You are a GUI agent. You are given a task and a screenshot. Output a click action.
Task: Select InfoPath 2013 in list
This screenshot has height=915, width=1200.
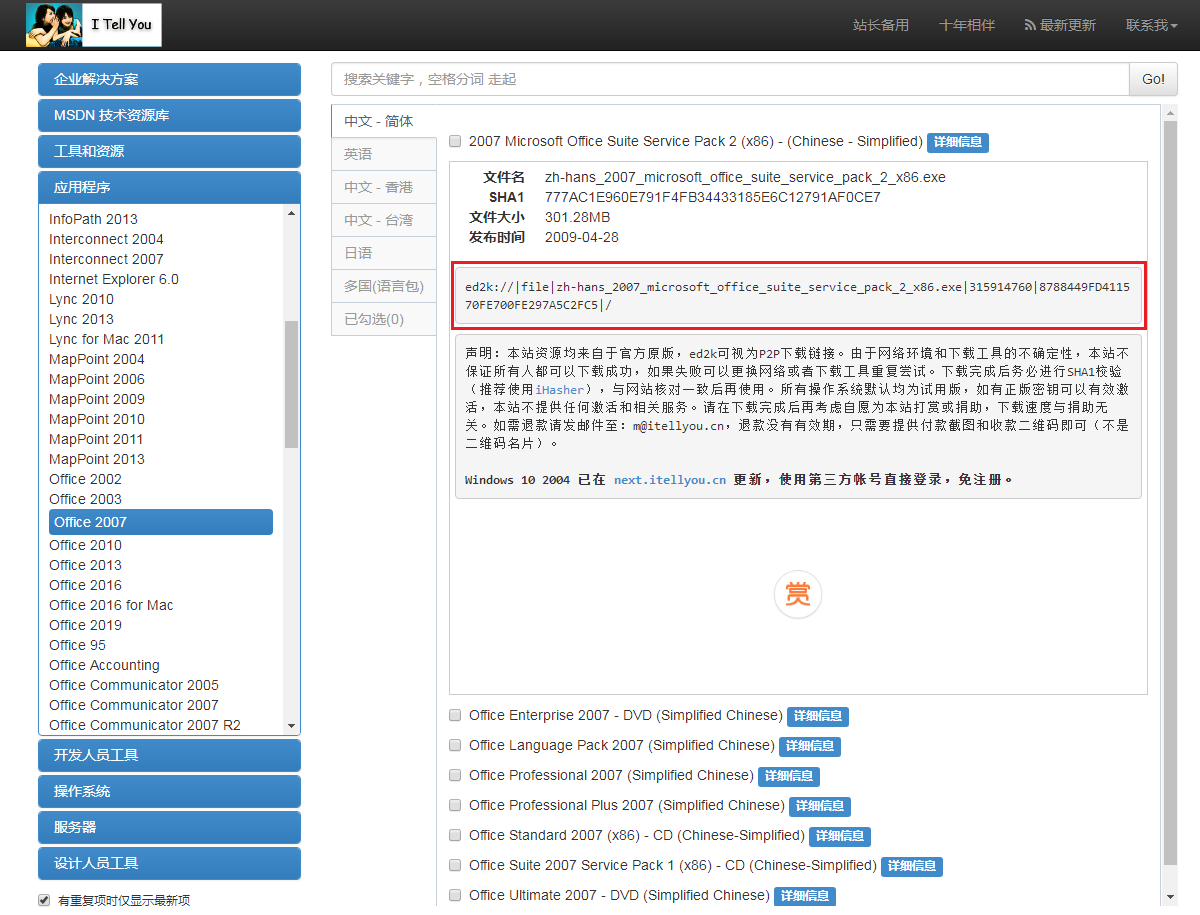(93, 219)
